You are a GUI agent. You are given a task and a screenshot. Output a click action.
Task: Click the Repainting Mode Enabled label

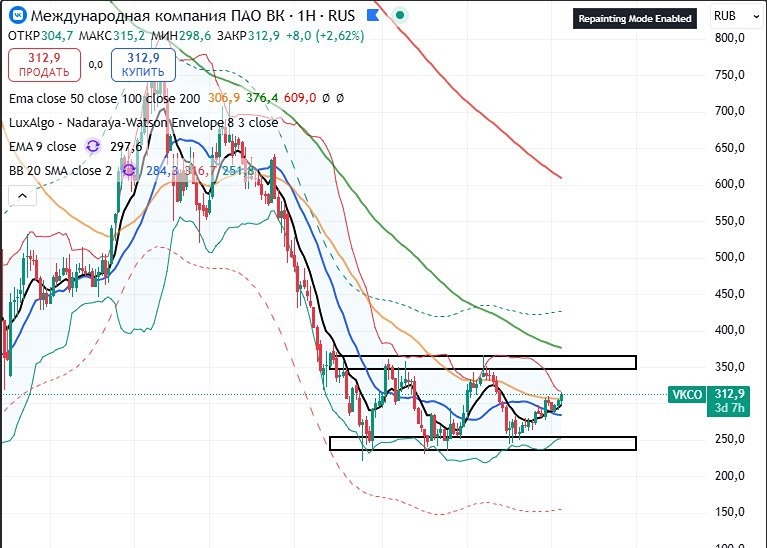click(635, 19)
